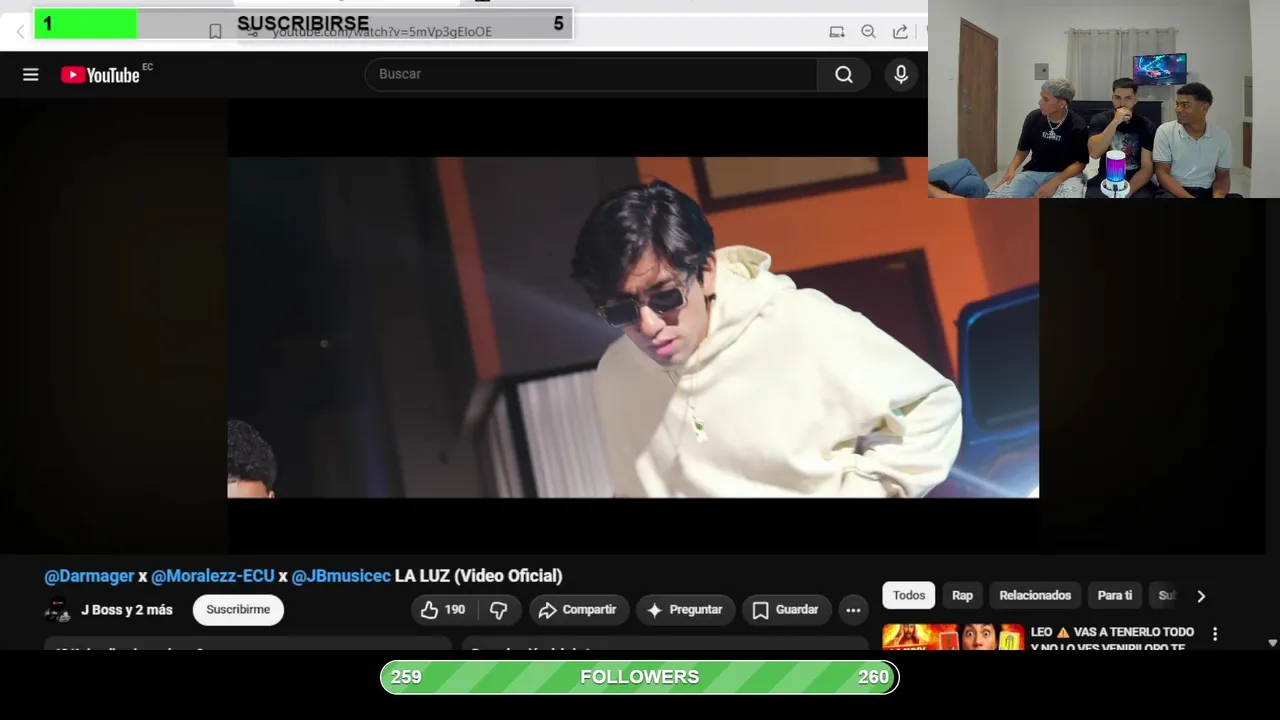1280x720 pixels.
Task: Open the YouTube hamburger guide menu
Action: point(31,75)
